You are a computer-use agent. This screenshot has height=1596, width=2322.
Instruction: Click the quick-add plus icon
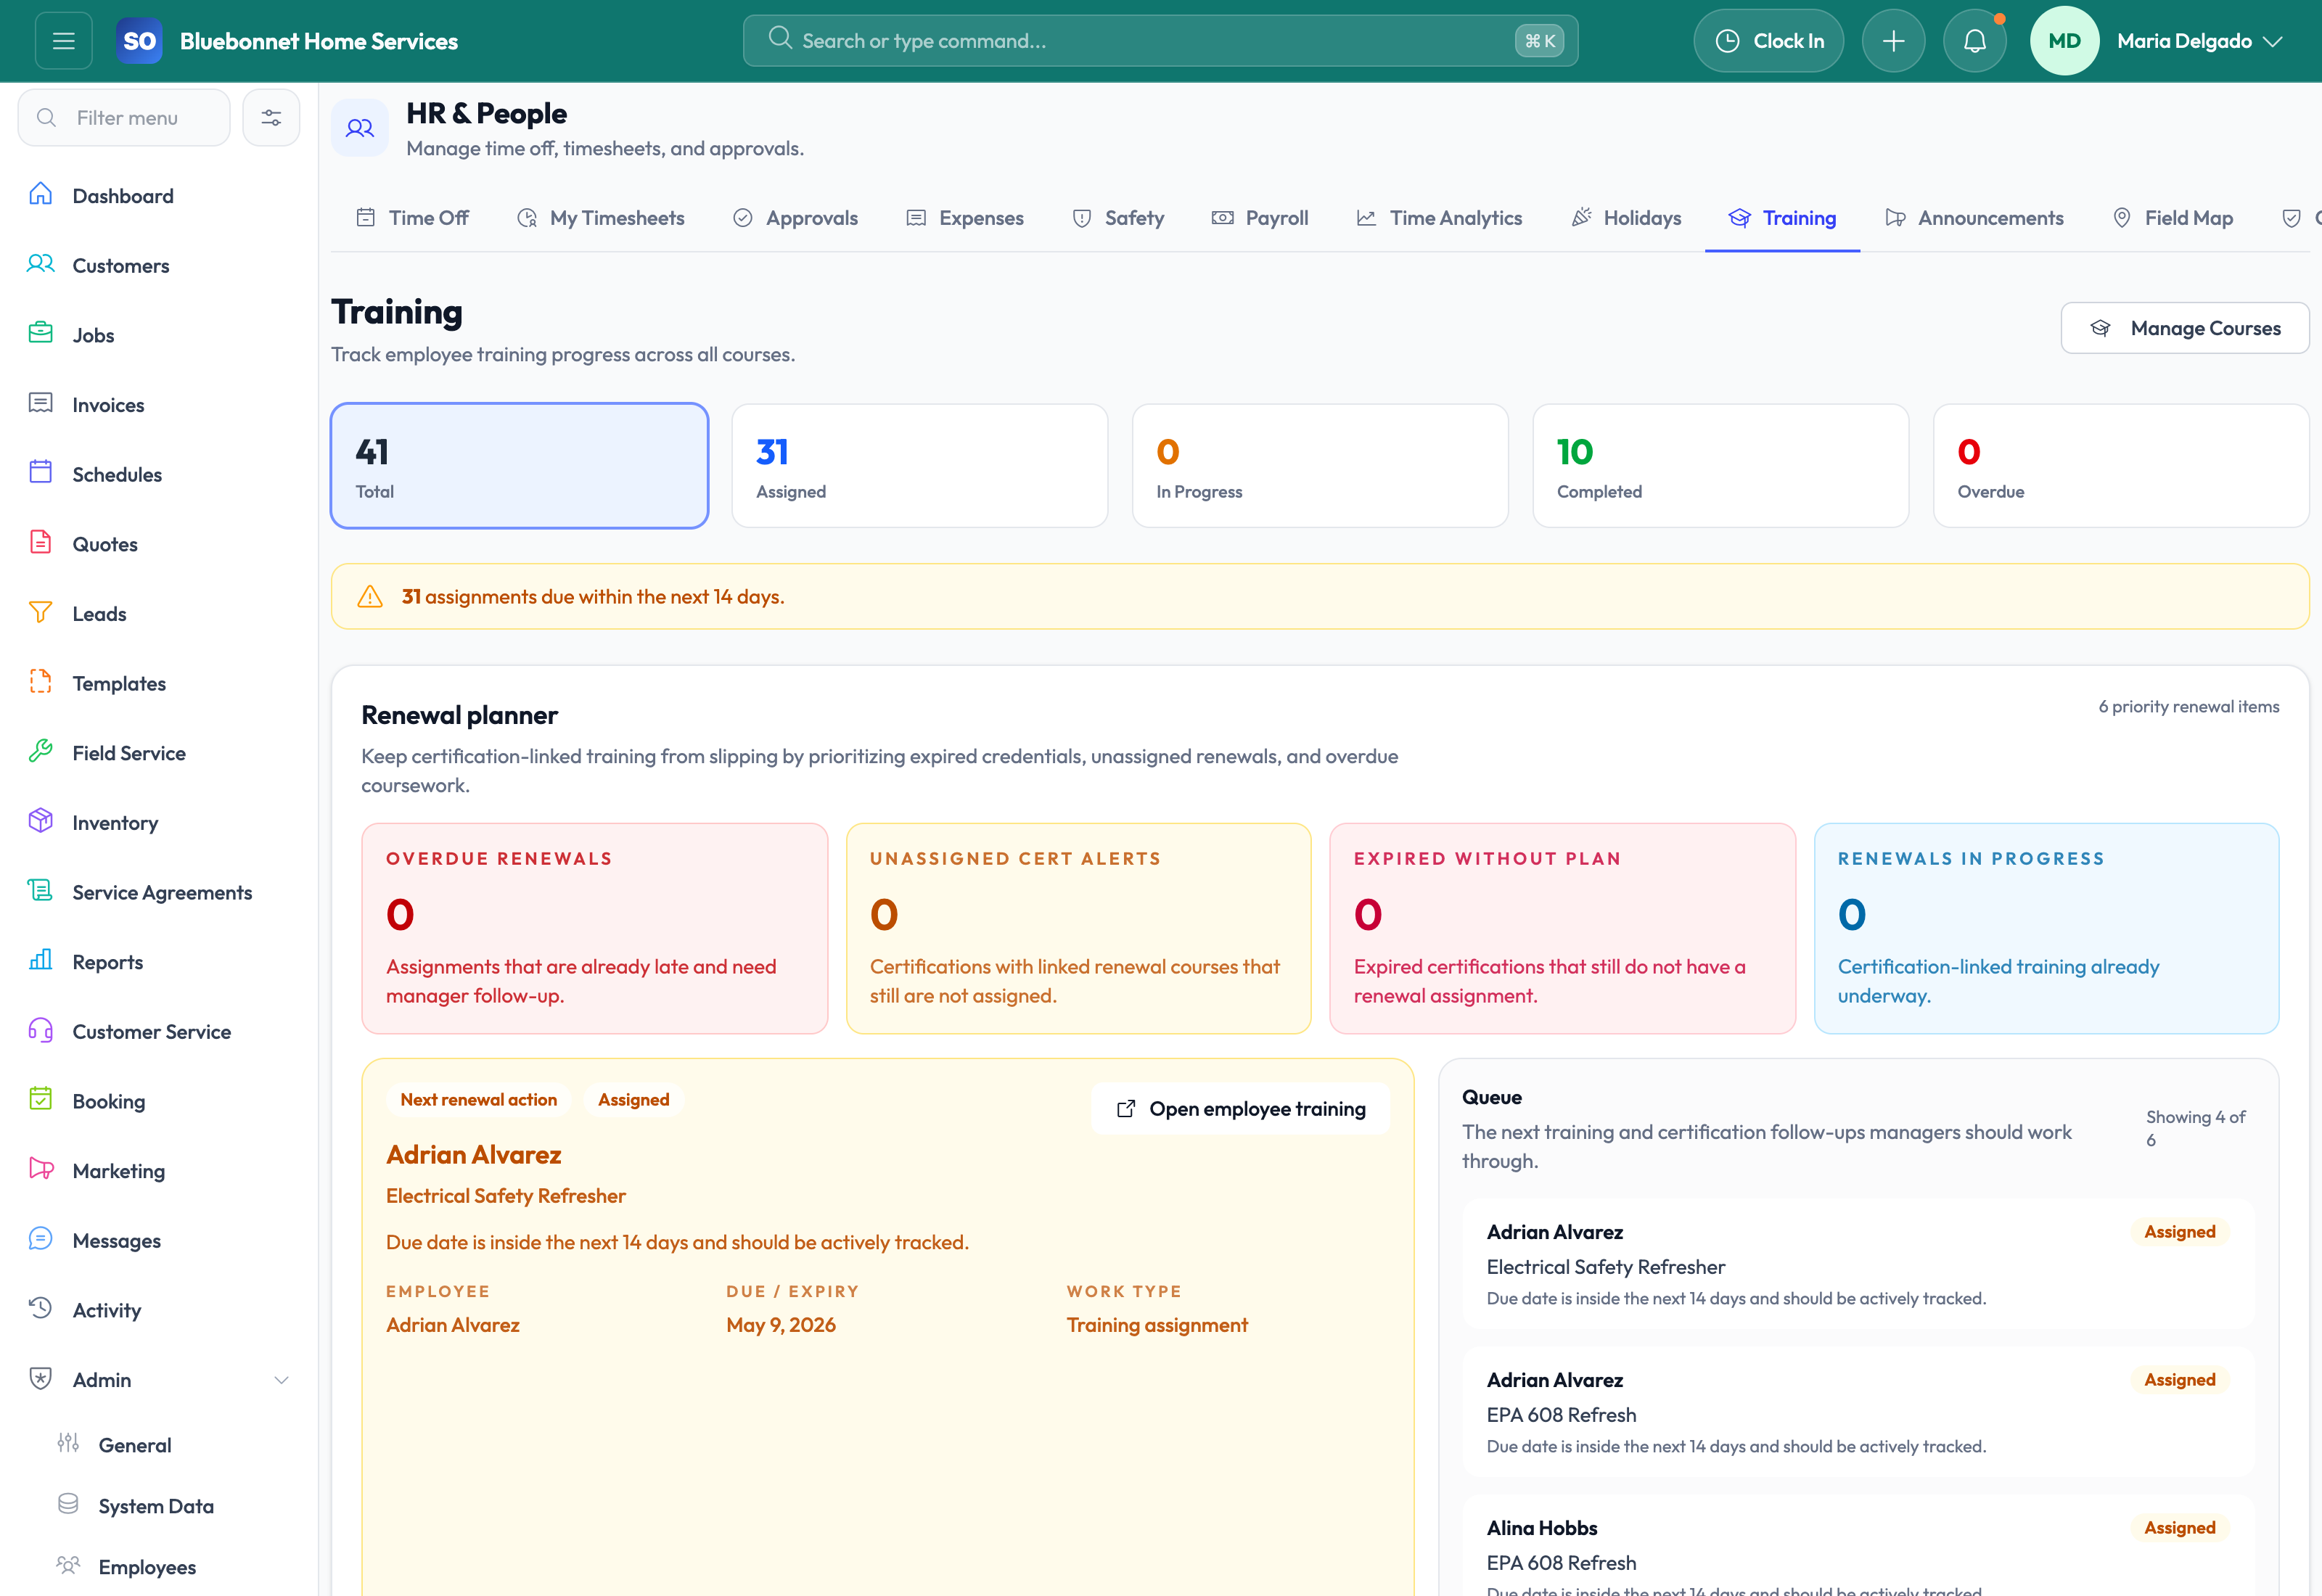click(1893, 41)
